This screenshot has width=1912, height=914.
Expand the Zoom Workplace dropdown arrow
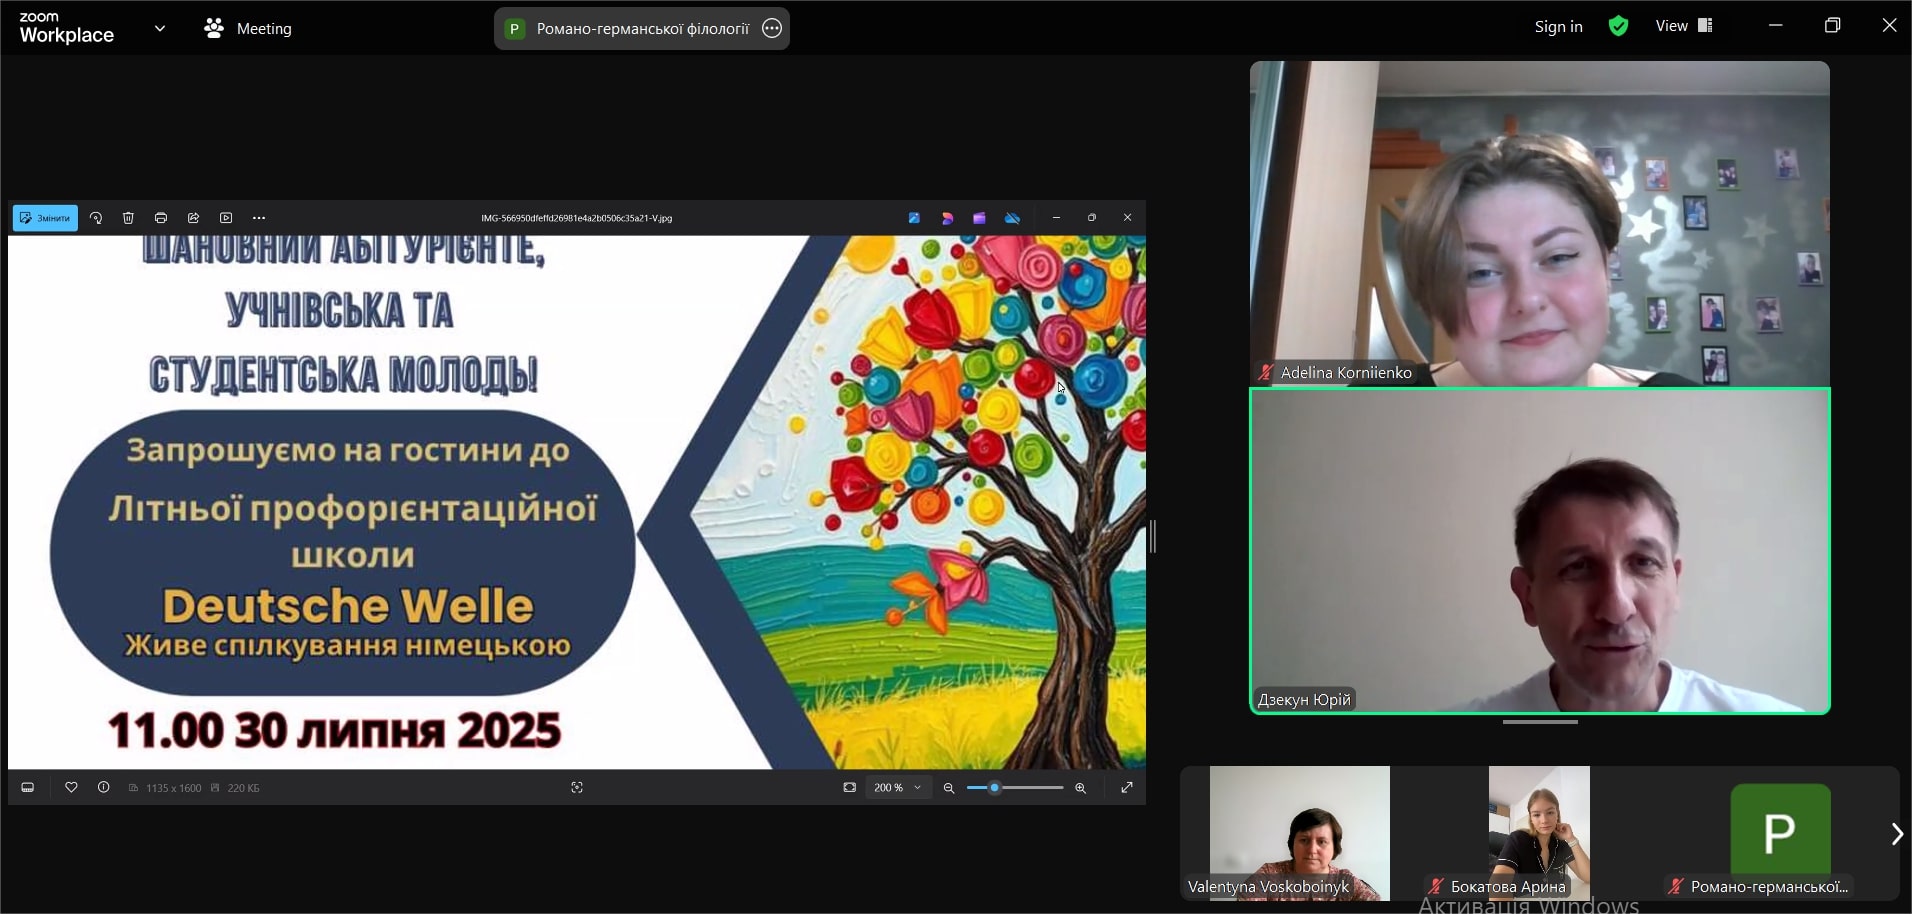[160, 28]
